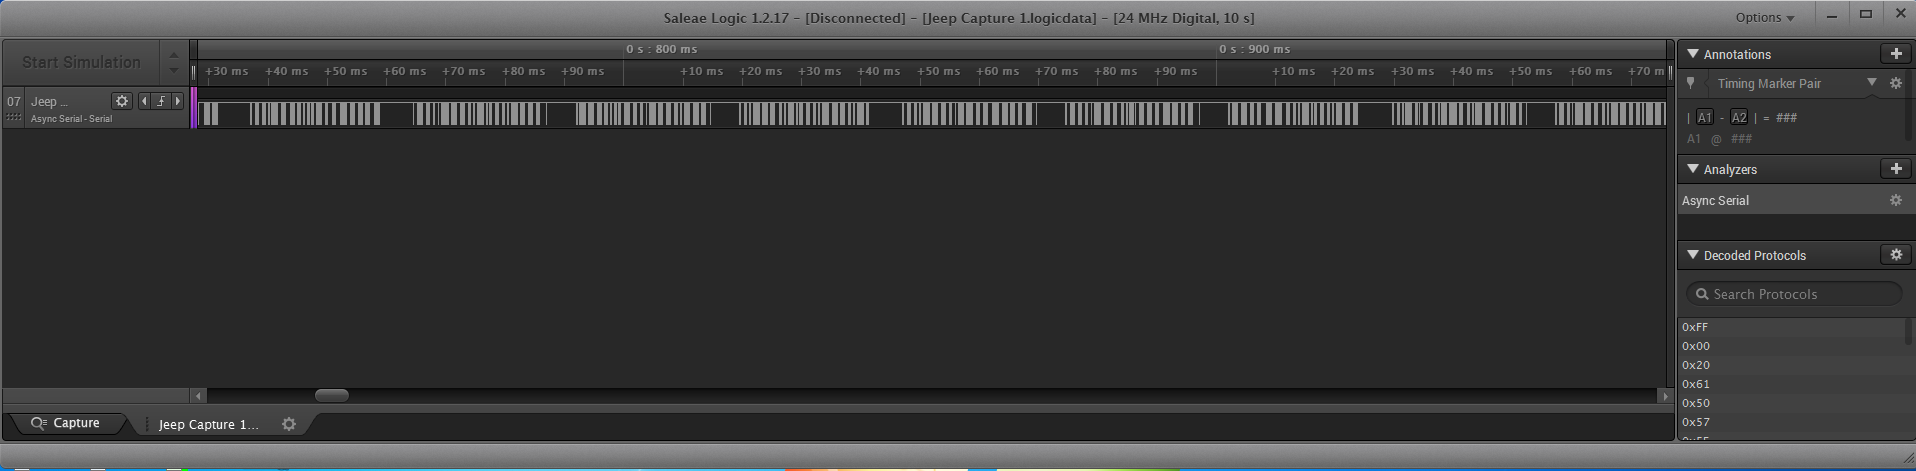Select rising edge trigger icon
This screenshot has height=471, width=1916.
coord(161,101)
